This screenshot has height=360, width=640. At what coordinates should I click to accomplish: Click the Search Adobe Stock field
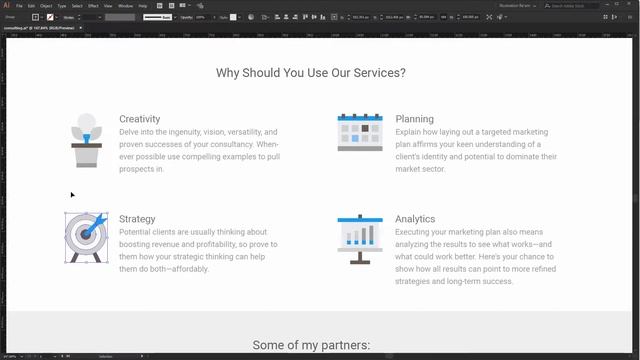(572, 6)
